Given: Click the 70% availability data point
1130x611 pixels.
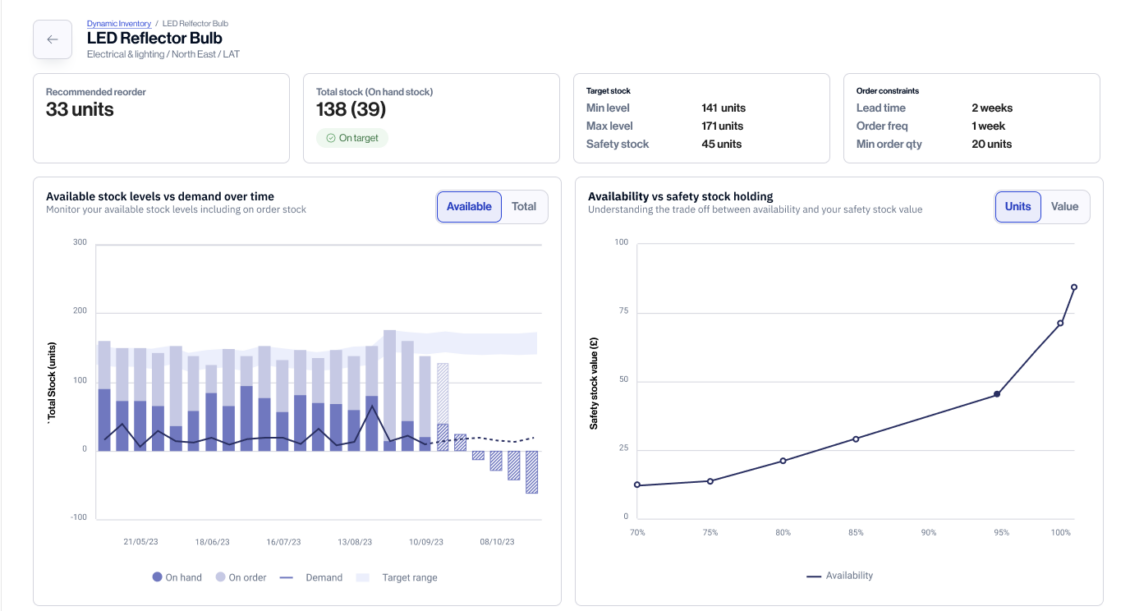Looking at the screenshot, I should point(637,485).
